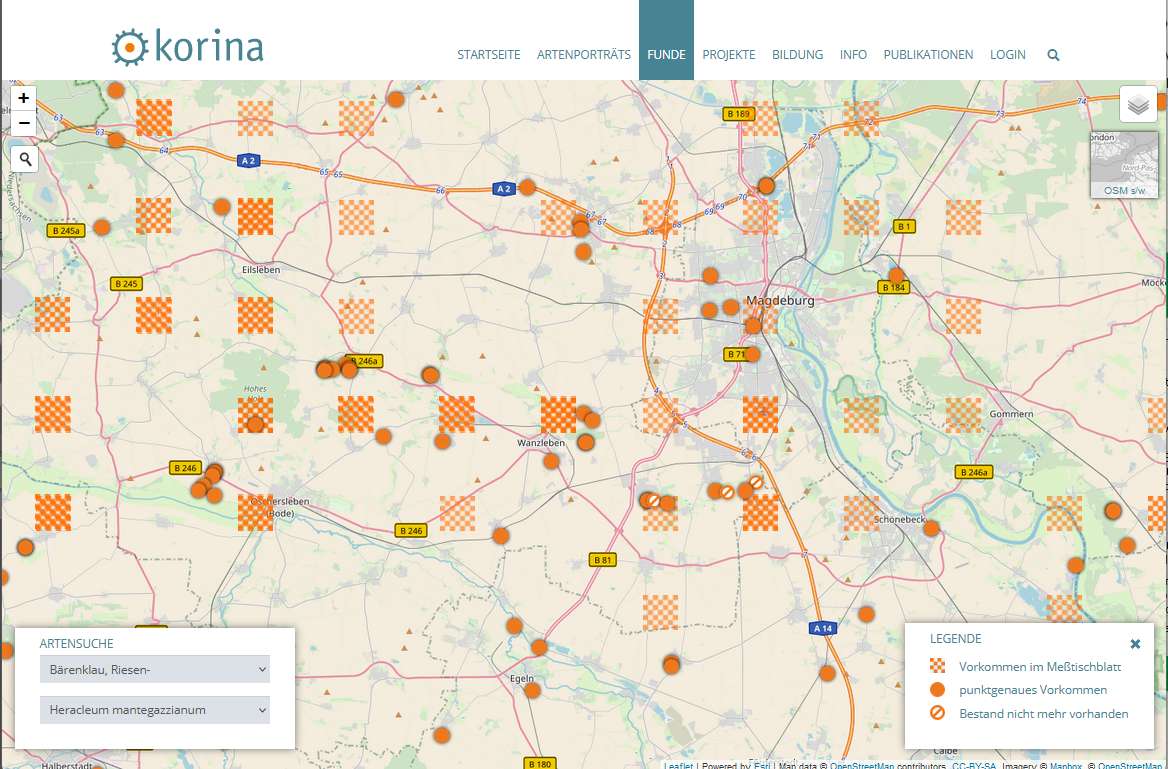
Task: Click the checkered 'Vorkommen im Meßtischblatt' legend swatch
Action: pos(937,666)
